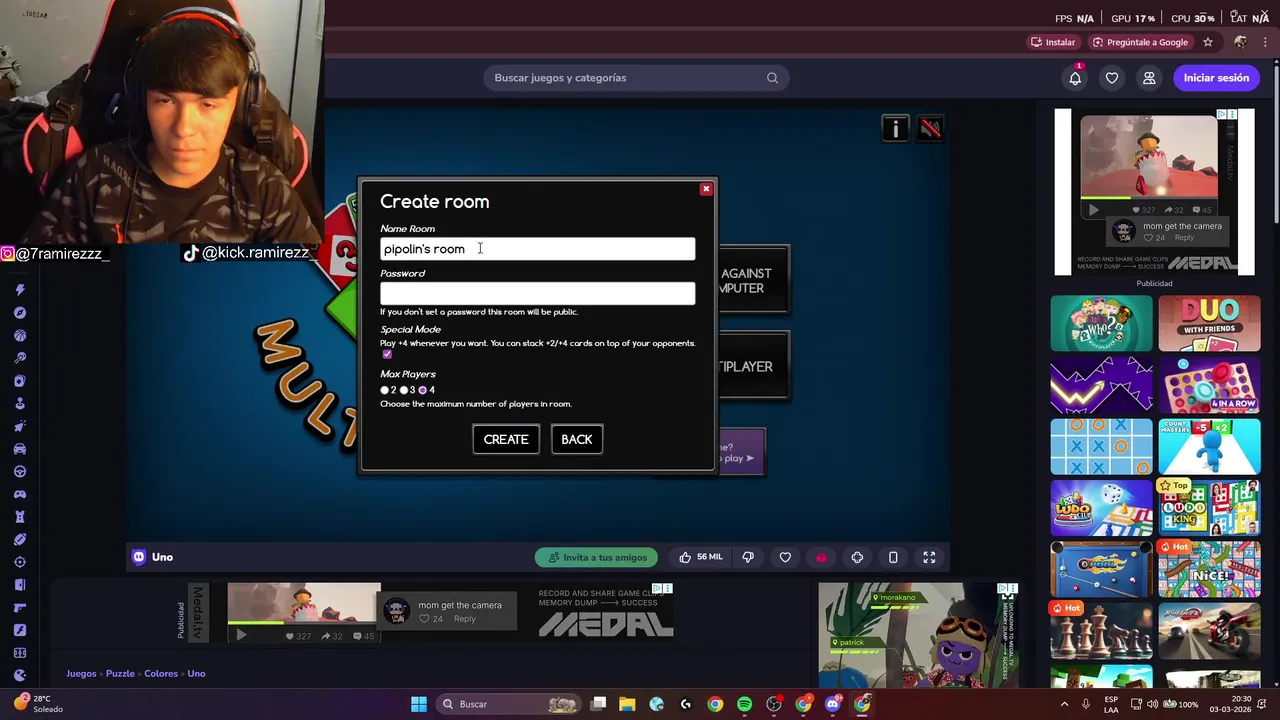This screenshot has width=1280, height=720.
Task: Open car sidebar category icon
Action: [x=19, y=449]
